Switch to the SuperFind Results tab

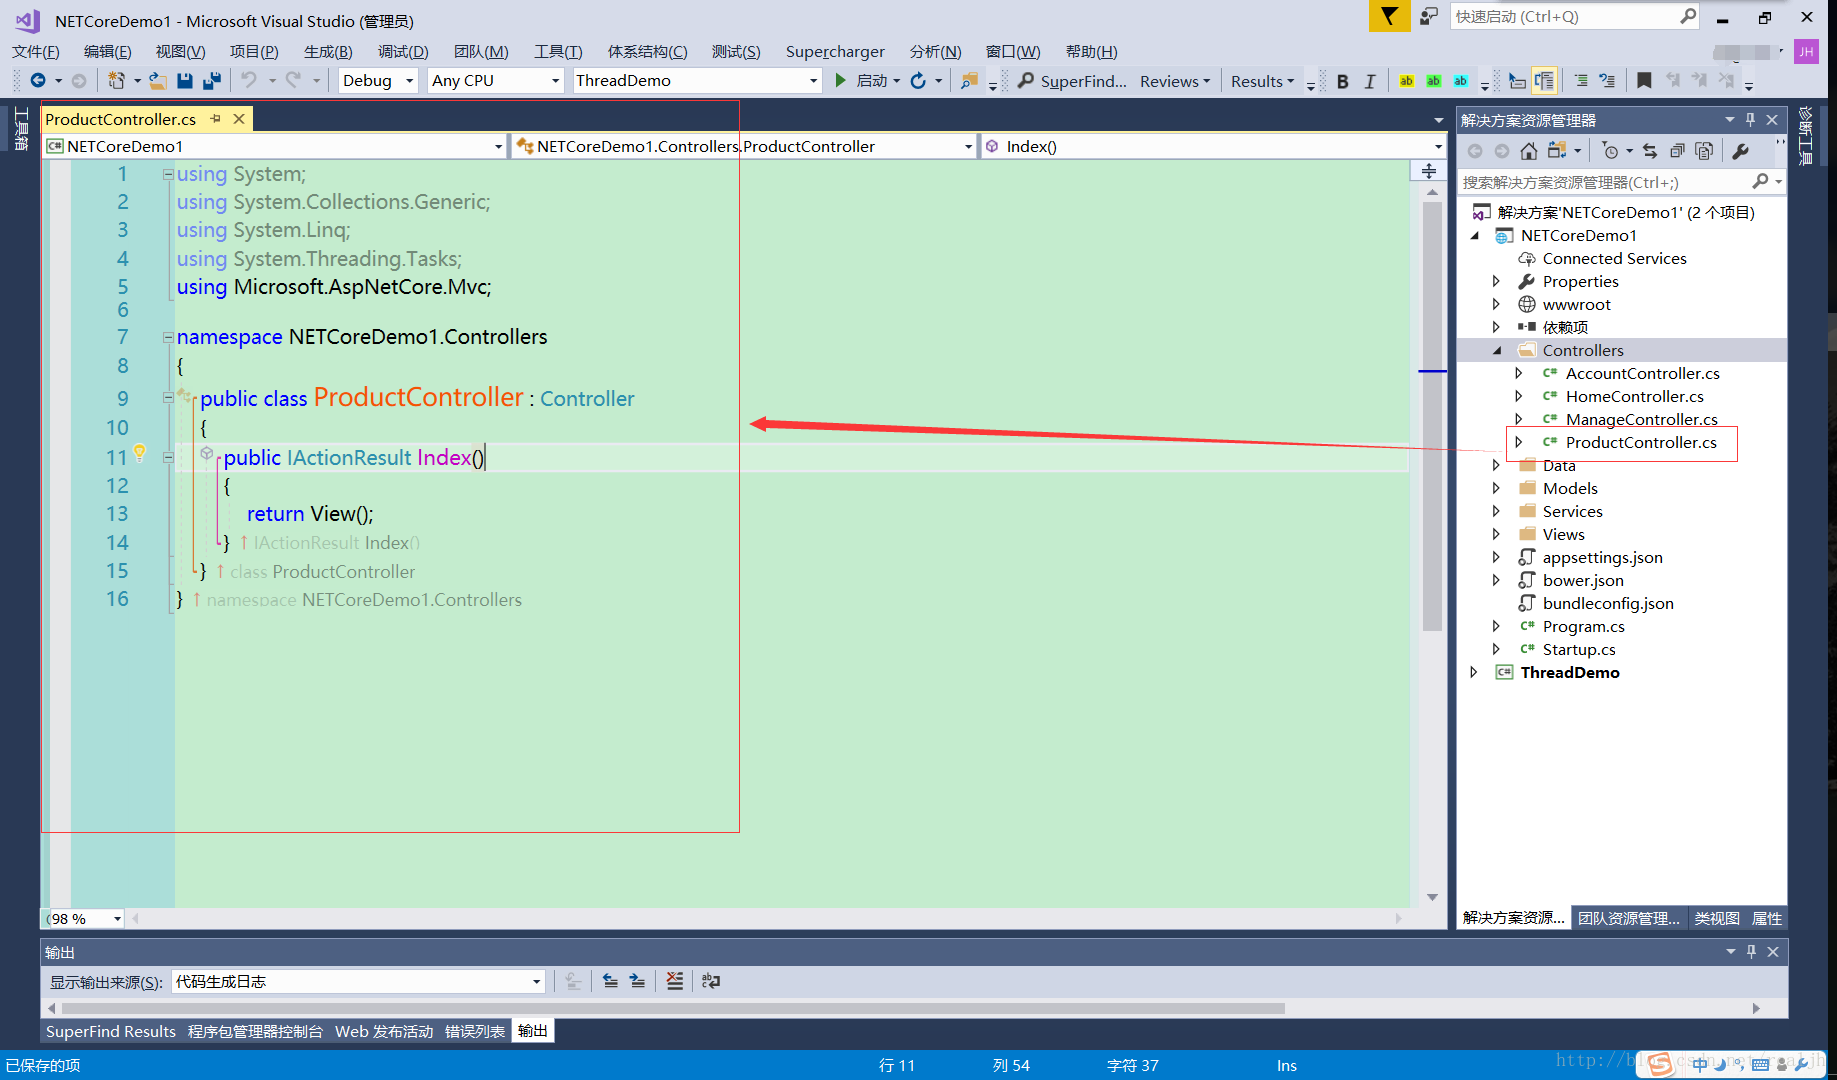tap(111, 1031)
